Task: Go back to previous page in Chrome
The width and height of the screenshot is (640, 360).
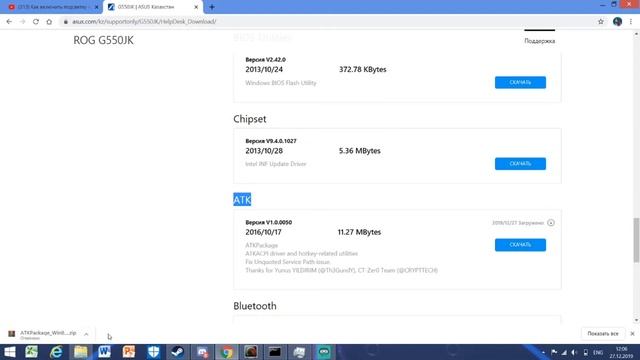Action: pos(9,22)
